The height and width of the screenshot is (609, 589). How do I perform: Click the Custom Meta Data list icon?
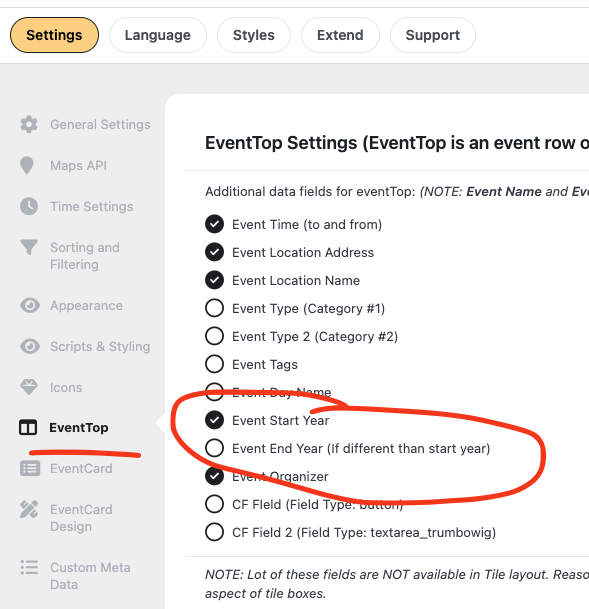(29, 567)
